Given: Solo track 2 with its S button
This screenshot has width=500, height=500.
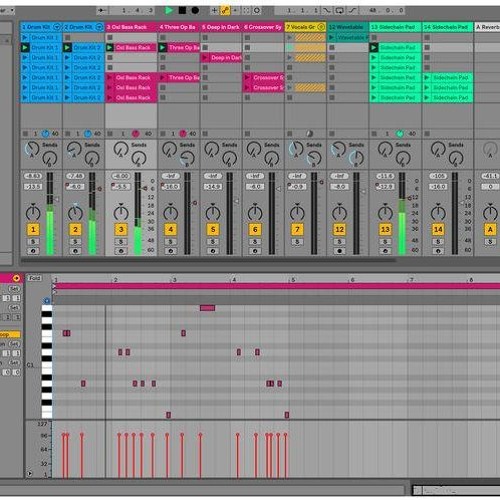Looking at the screenshot, I should (75, 242).
